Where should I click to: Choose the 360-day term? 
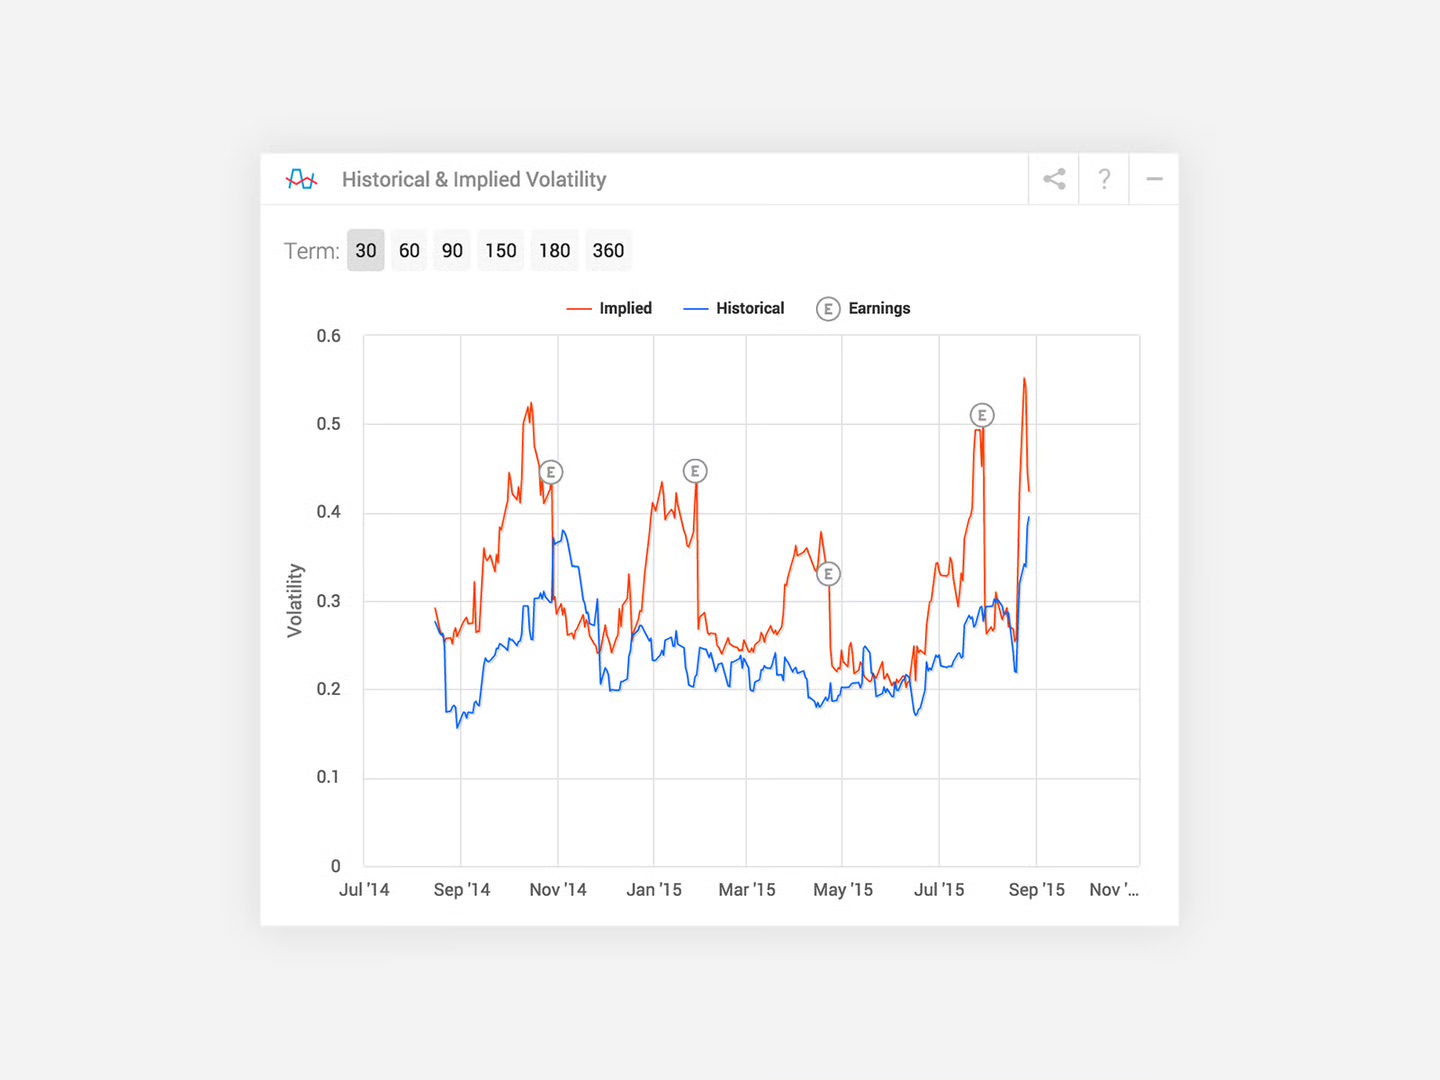tap(608, 251)
